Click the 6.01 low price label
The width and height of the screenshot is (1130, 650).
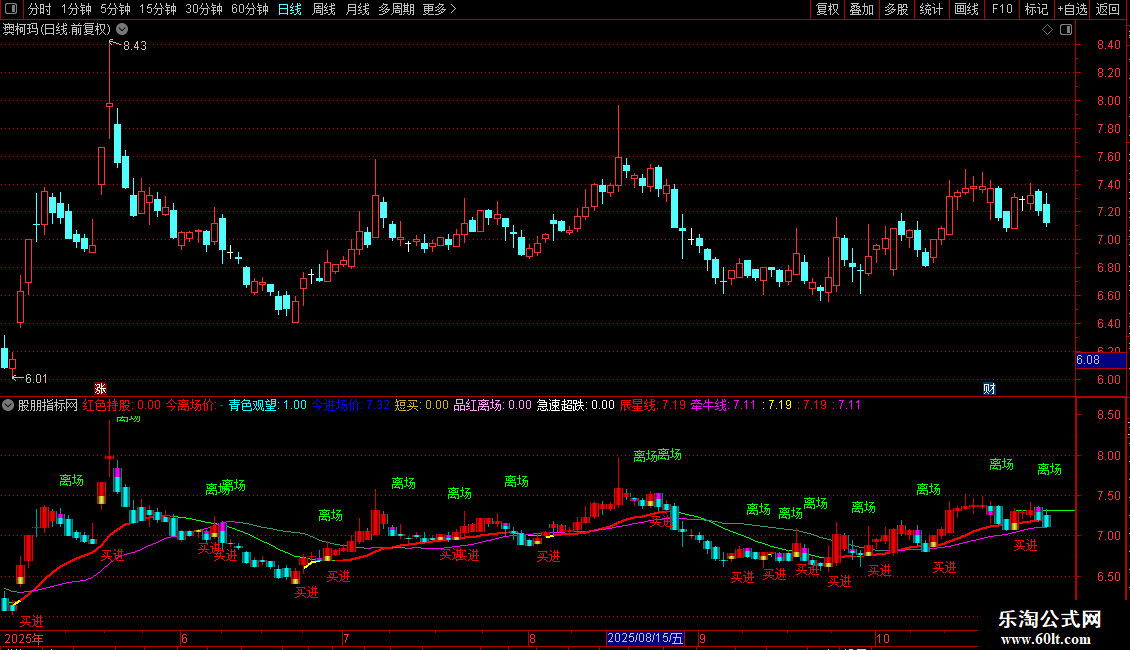36,379
